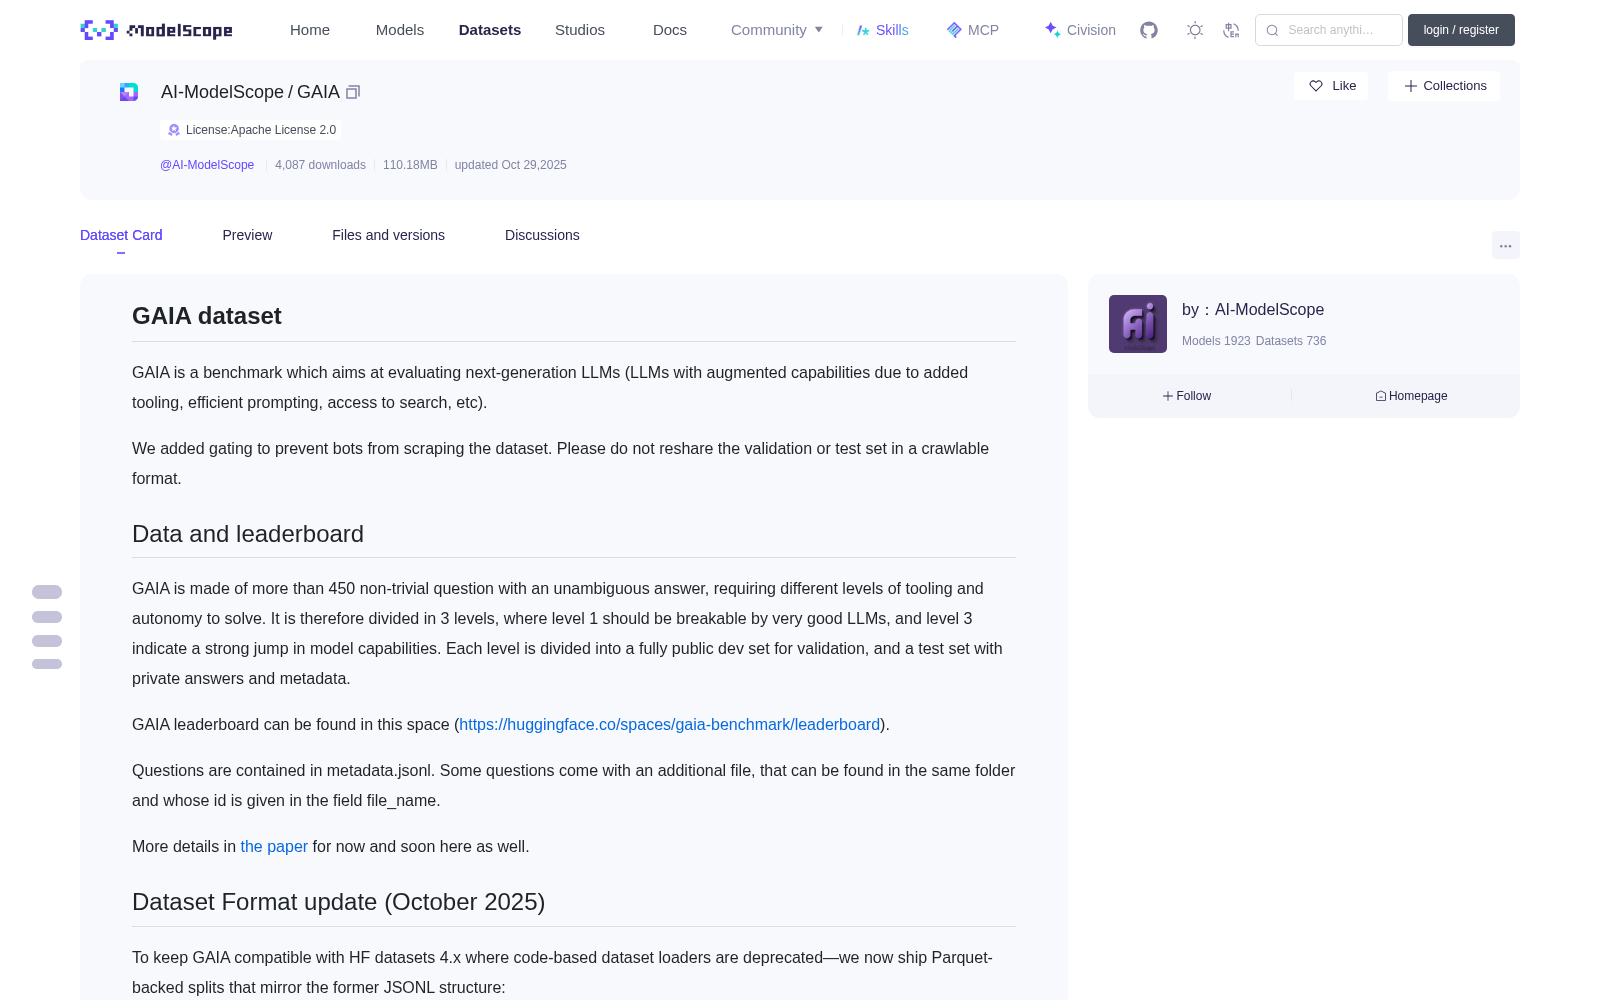
Task: Click the MCP diamond icon
Action: (954, 30)
